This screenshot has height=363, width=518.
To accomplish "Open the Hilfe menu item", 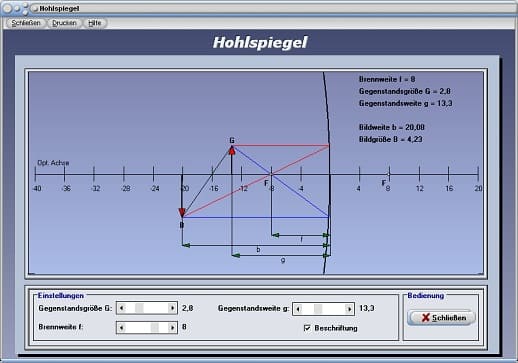I will 95,23.
